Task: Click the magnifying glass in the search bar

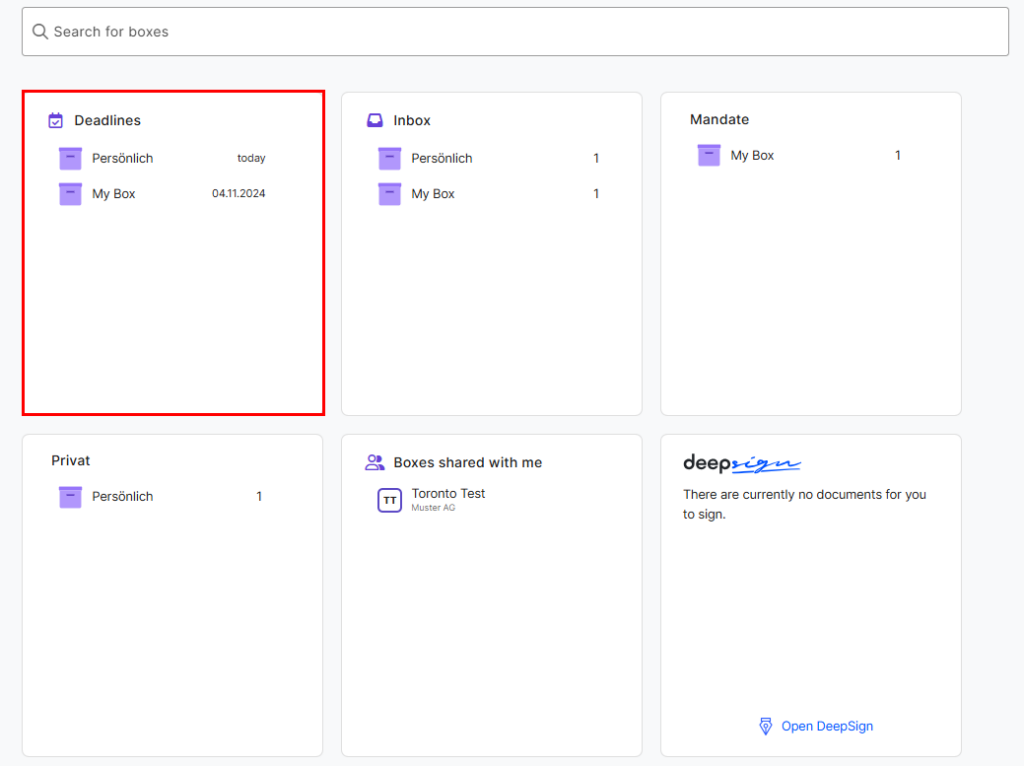Action: pos(40,31)
